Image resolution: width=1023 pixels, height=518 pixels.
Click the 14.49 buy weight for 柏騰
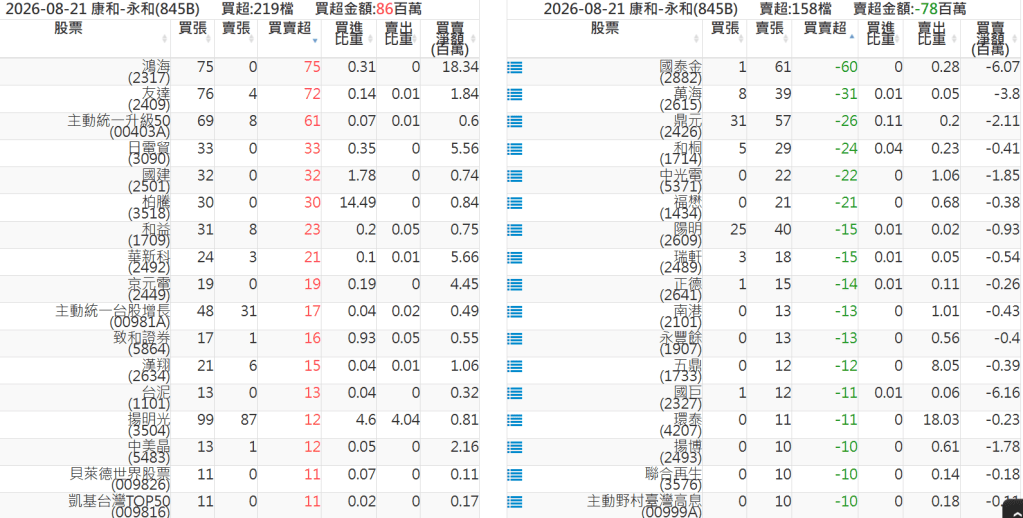click(358, 202)
